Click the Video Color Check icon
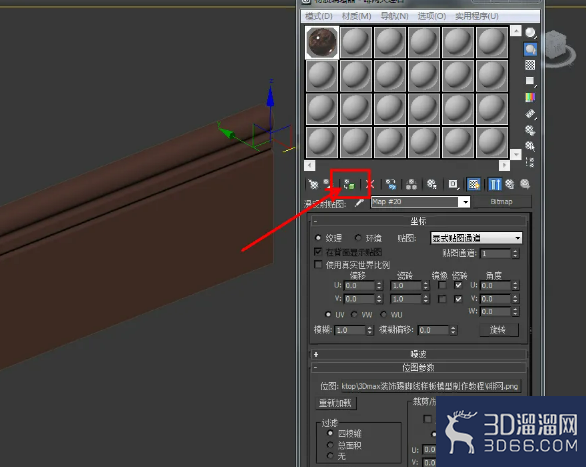 point(530,98)
